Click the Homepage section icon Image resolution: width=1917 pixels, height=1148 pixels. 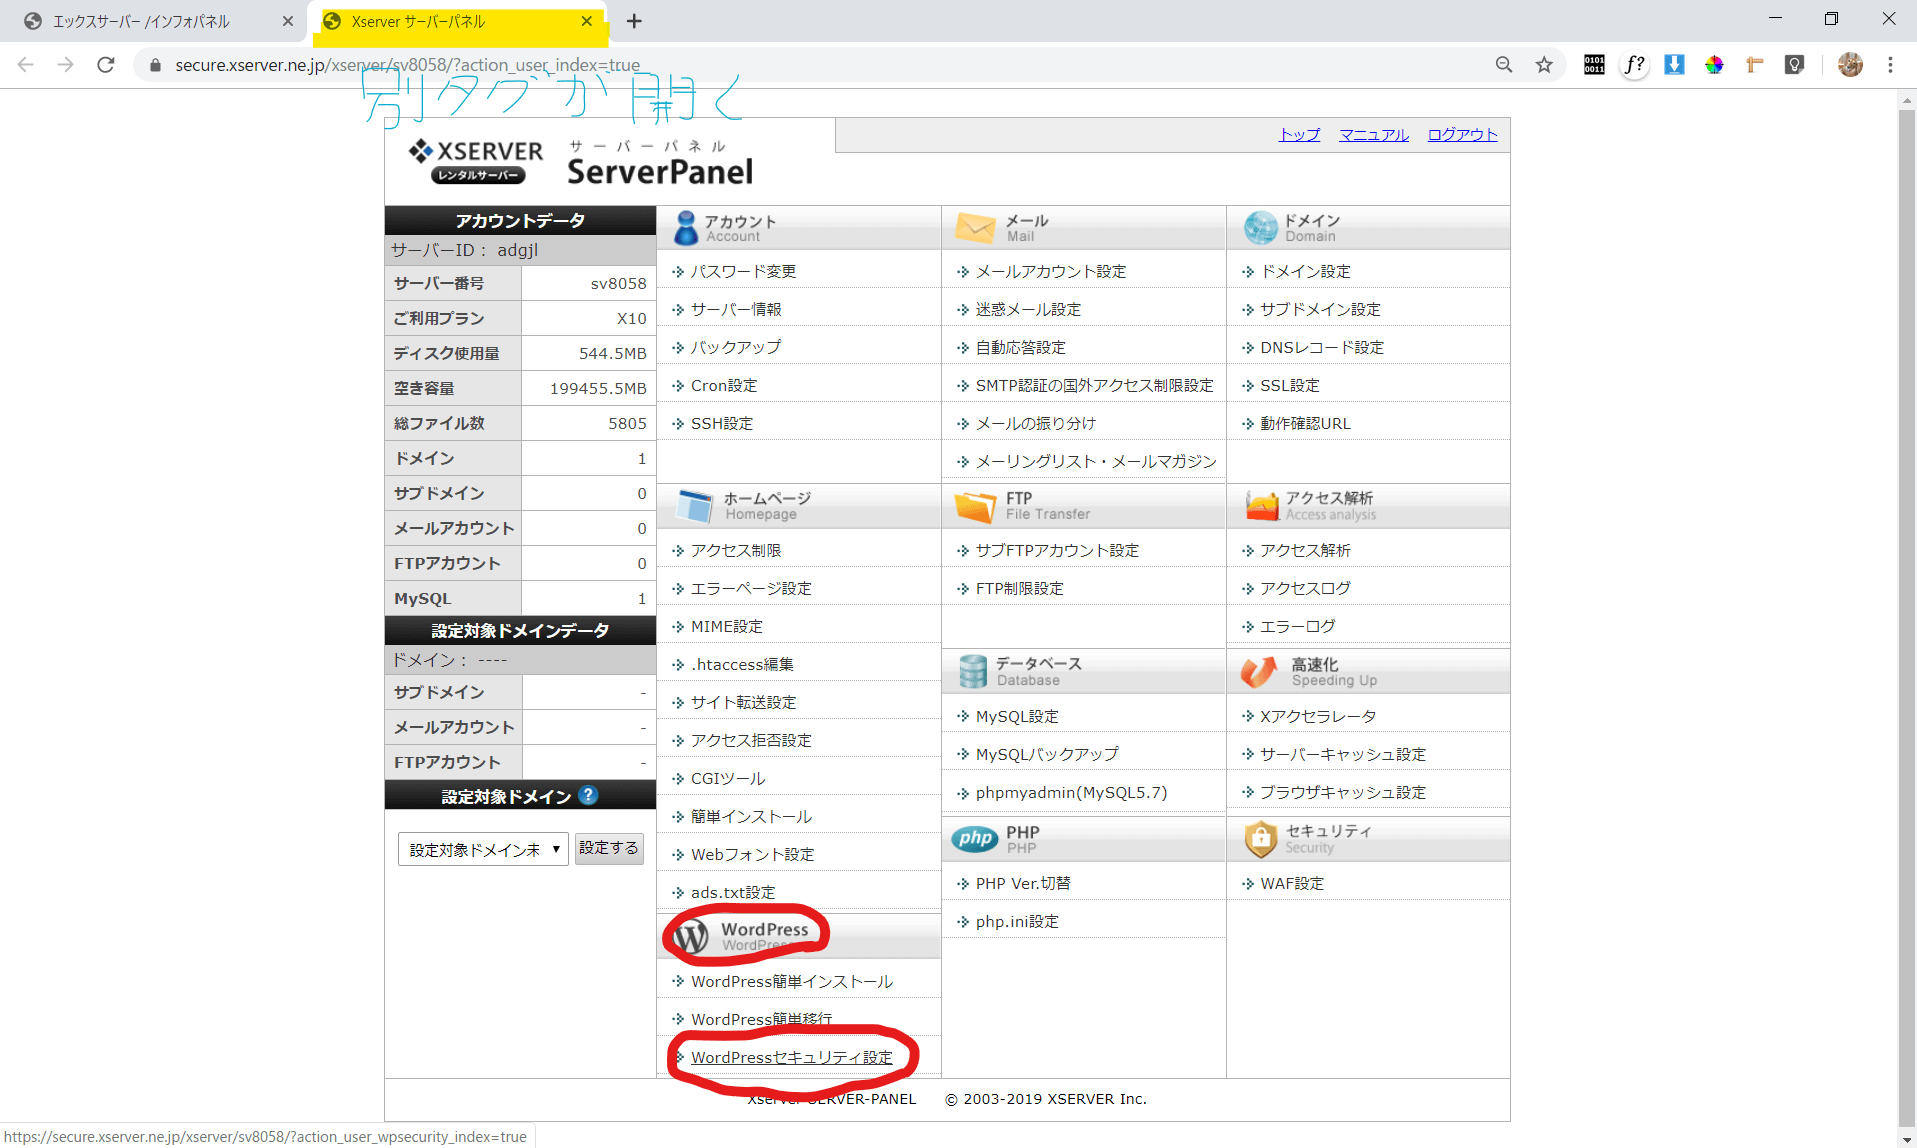(x=694, y=506)
